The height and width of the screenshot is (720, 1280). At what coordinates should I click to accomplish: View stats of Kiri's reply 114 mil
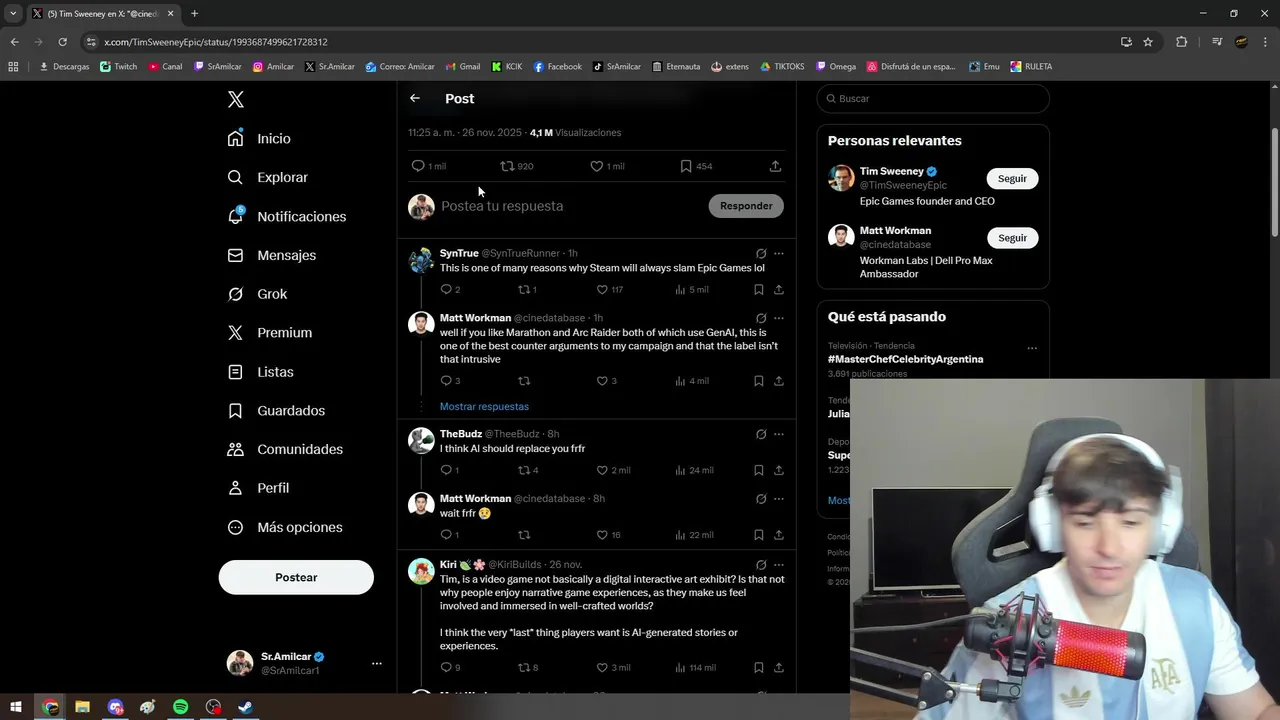pos(695,667)
